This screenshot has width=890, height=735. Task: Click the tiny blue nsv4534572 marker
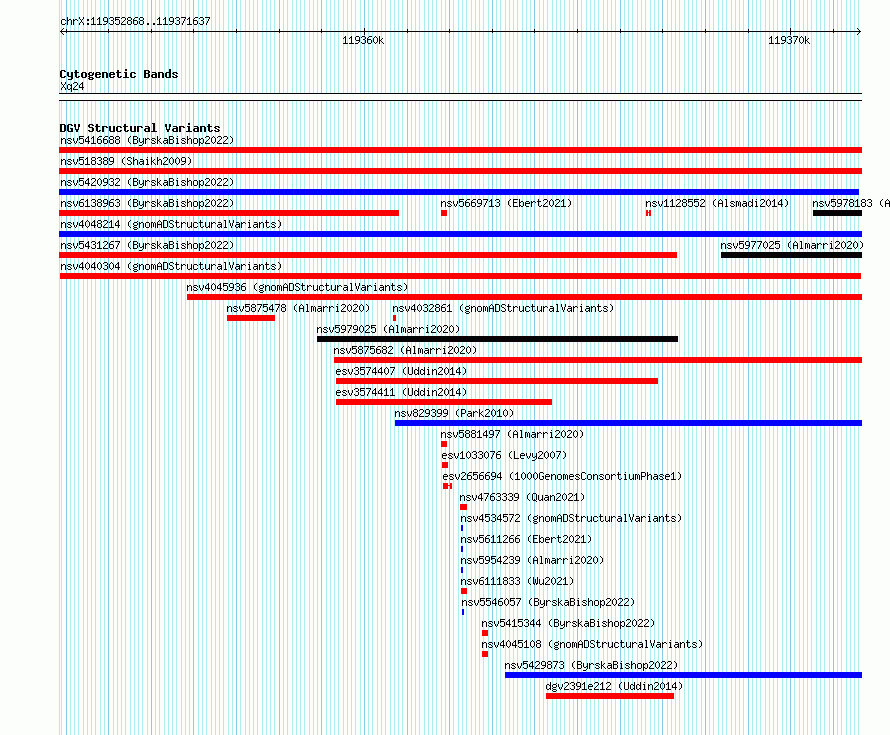[462, 528]
